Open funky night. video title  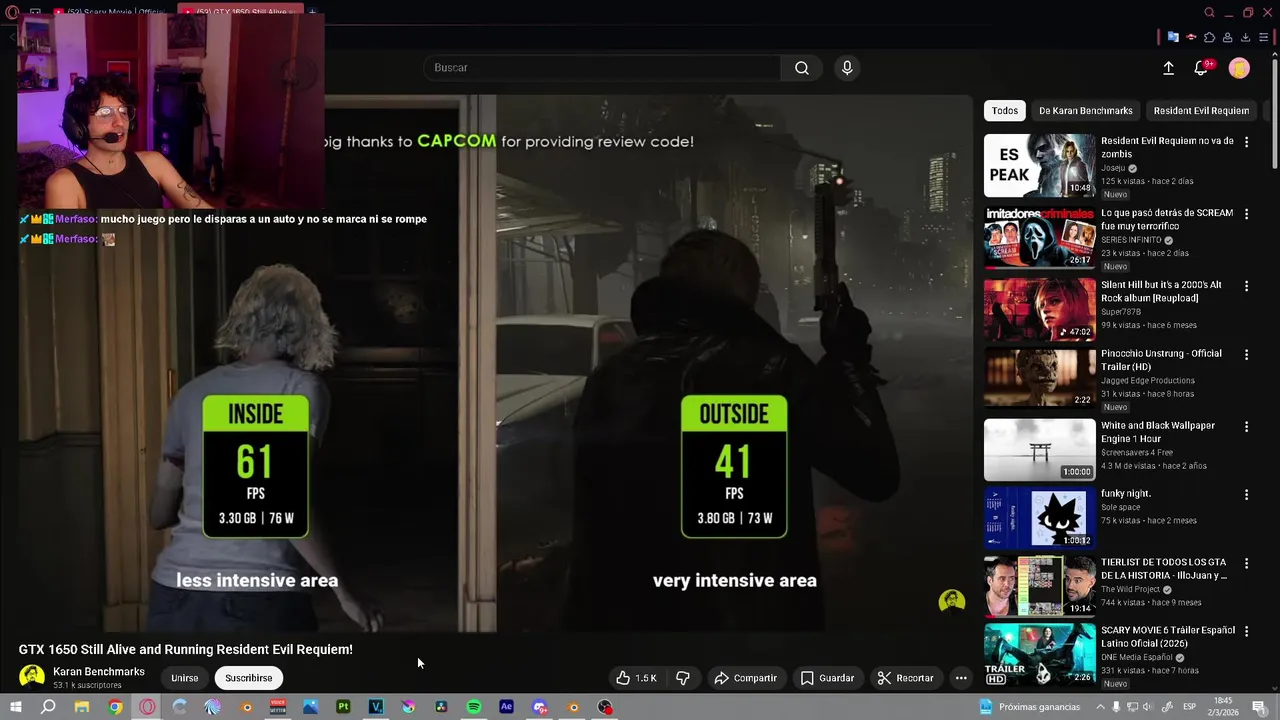[1126, 494]
